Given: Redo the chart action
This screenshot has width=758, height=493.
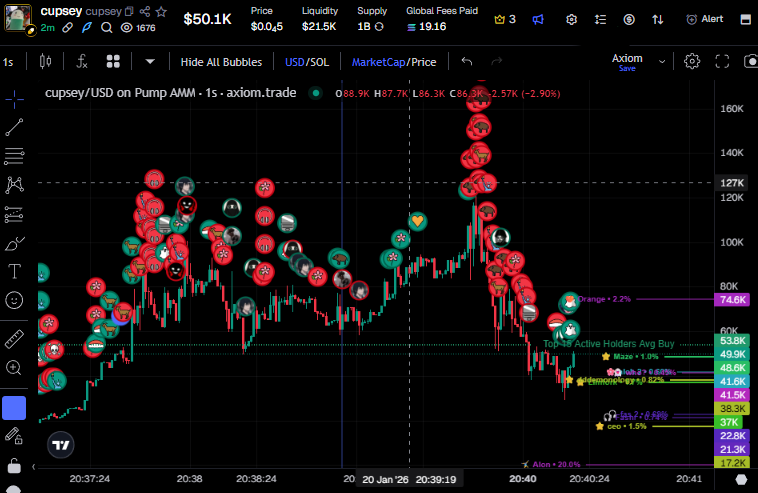Looking at the screenshot, I should click(x=496, y=61).
